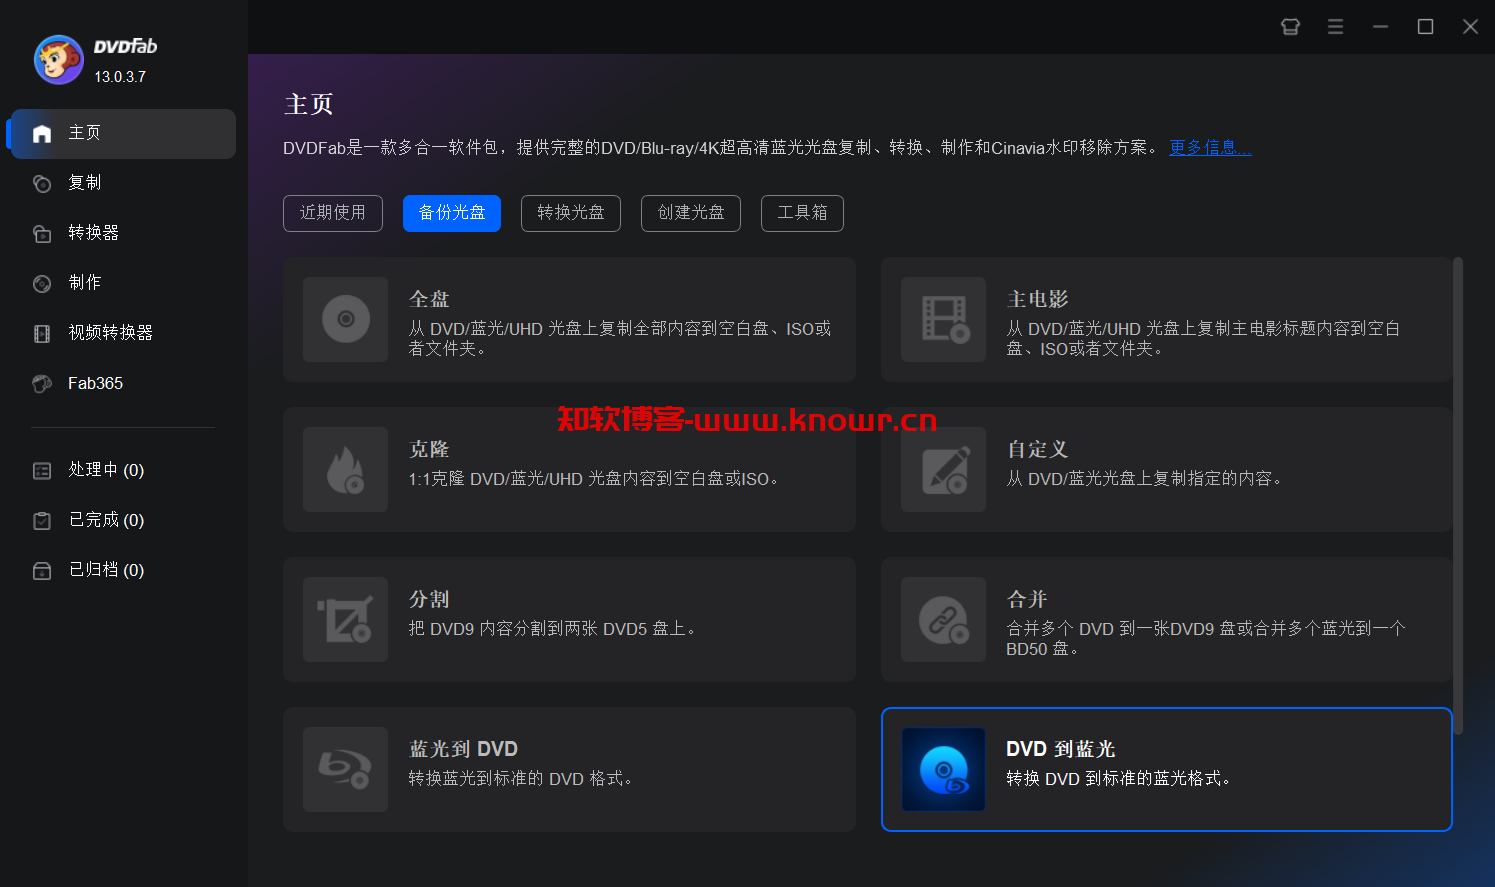Open 复制 module in sidebar
The height and width of the screenshot is (887, 1495).
(122, 184)
